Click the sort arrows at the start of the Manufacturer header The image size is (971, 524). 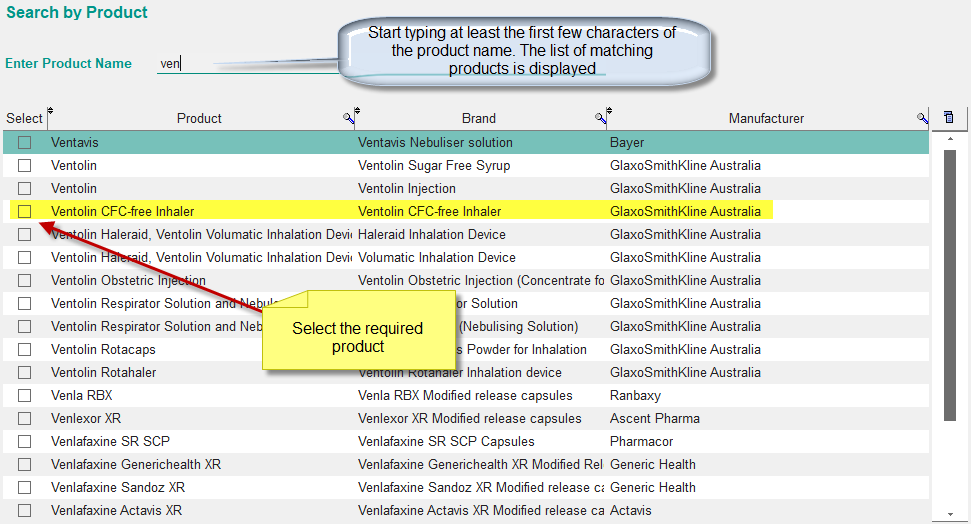pos(609,111)
